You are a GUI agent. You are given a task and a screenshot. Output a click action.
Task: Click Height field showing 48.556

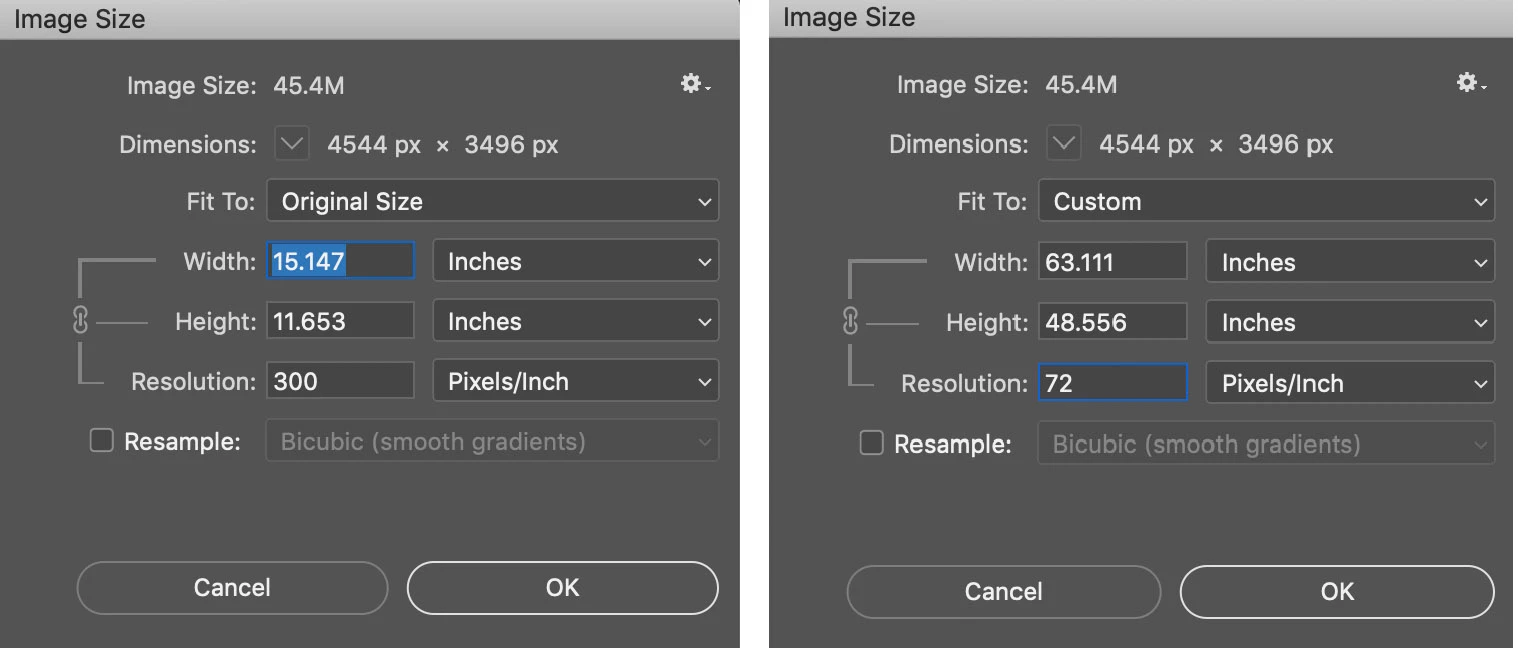click(1112, 323)
